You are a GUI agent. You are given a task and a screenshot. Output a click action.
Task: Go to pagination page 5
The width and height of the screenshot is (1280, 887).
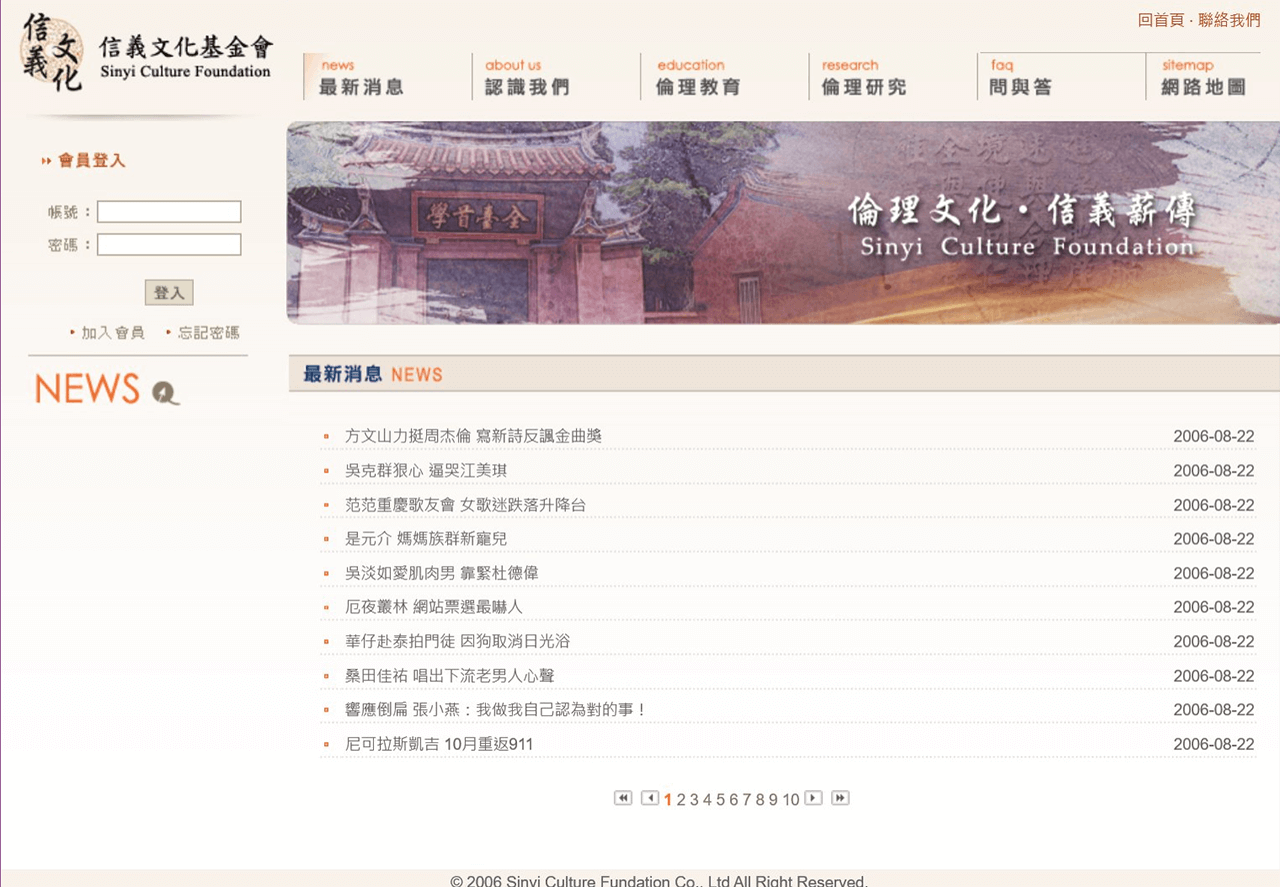tap(720, 799)
